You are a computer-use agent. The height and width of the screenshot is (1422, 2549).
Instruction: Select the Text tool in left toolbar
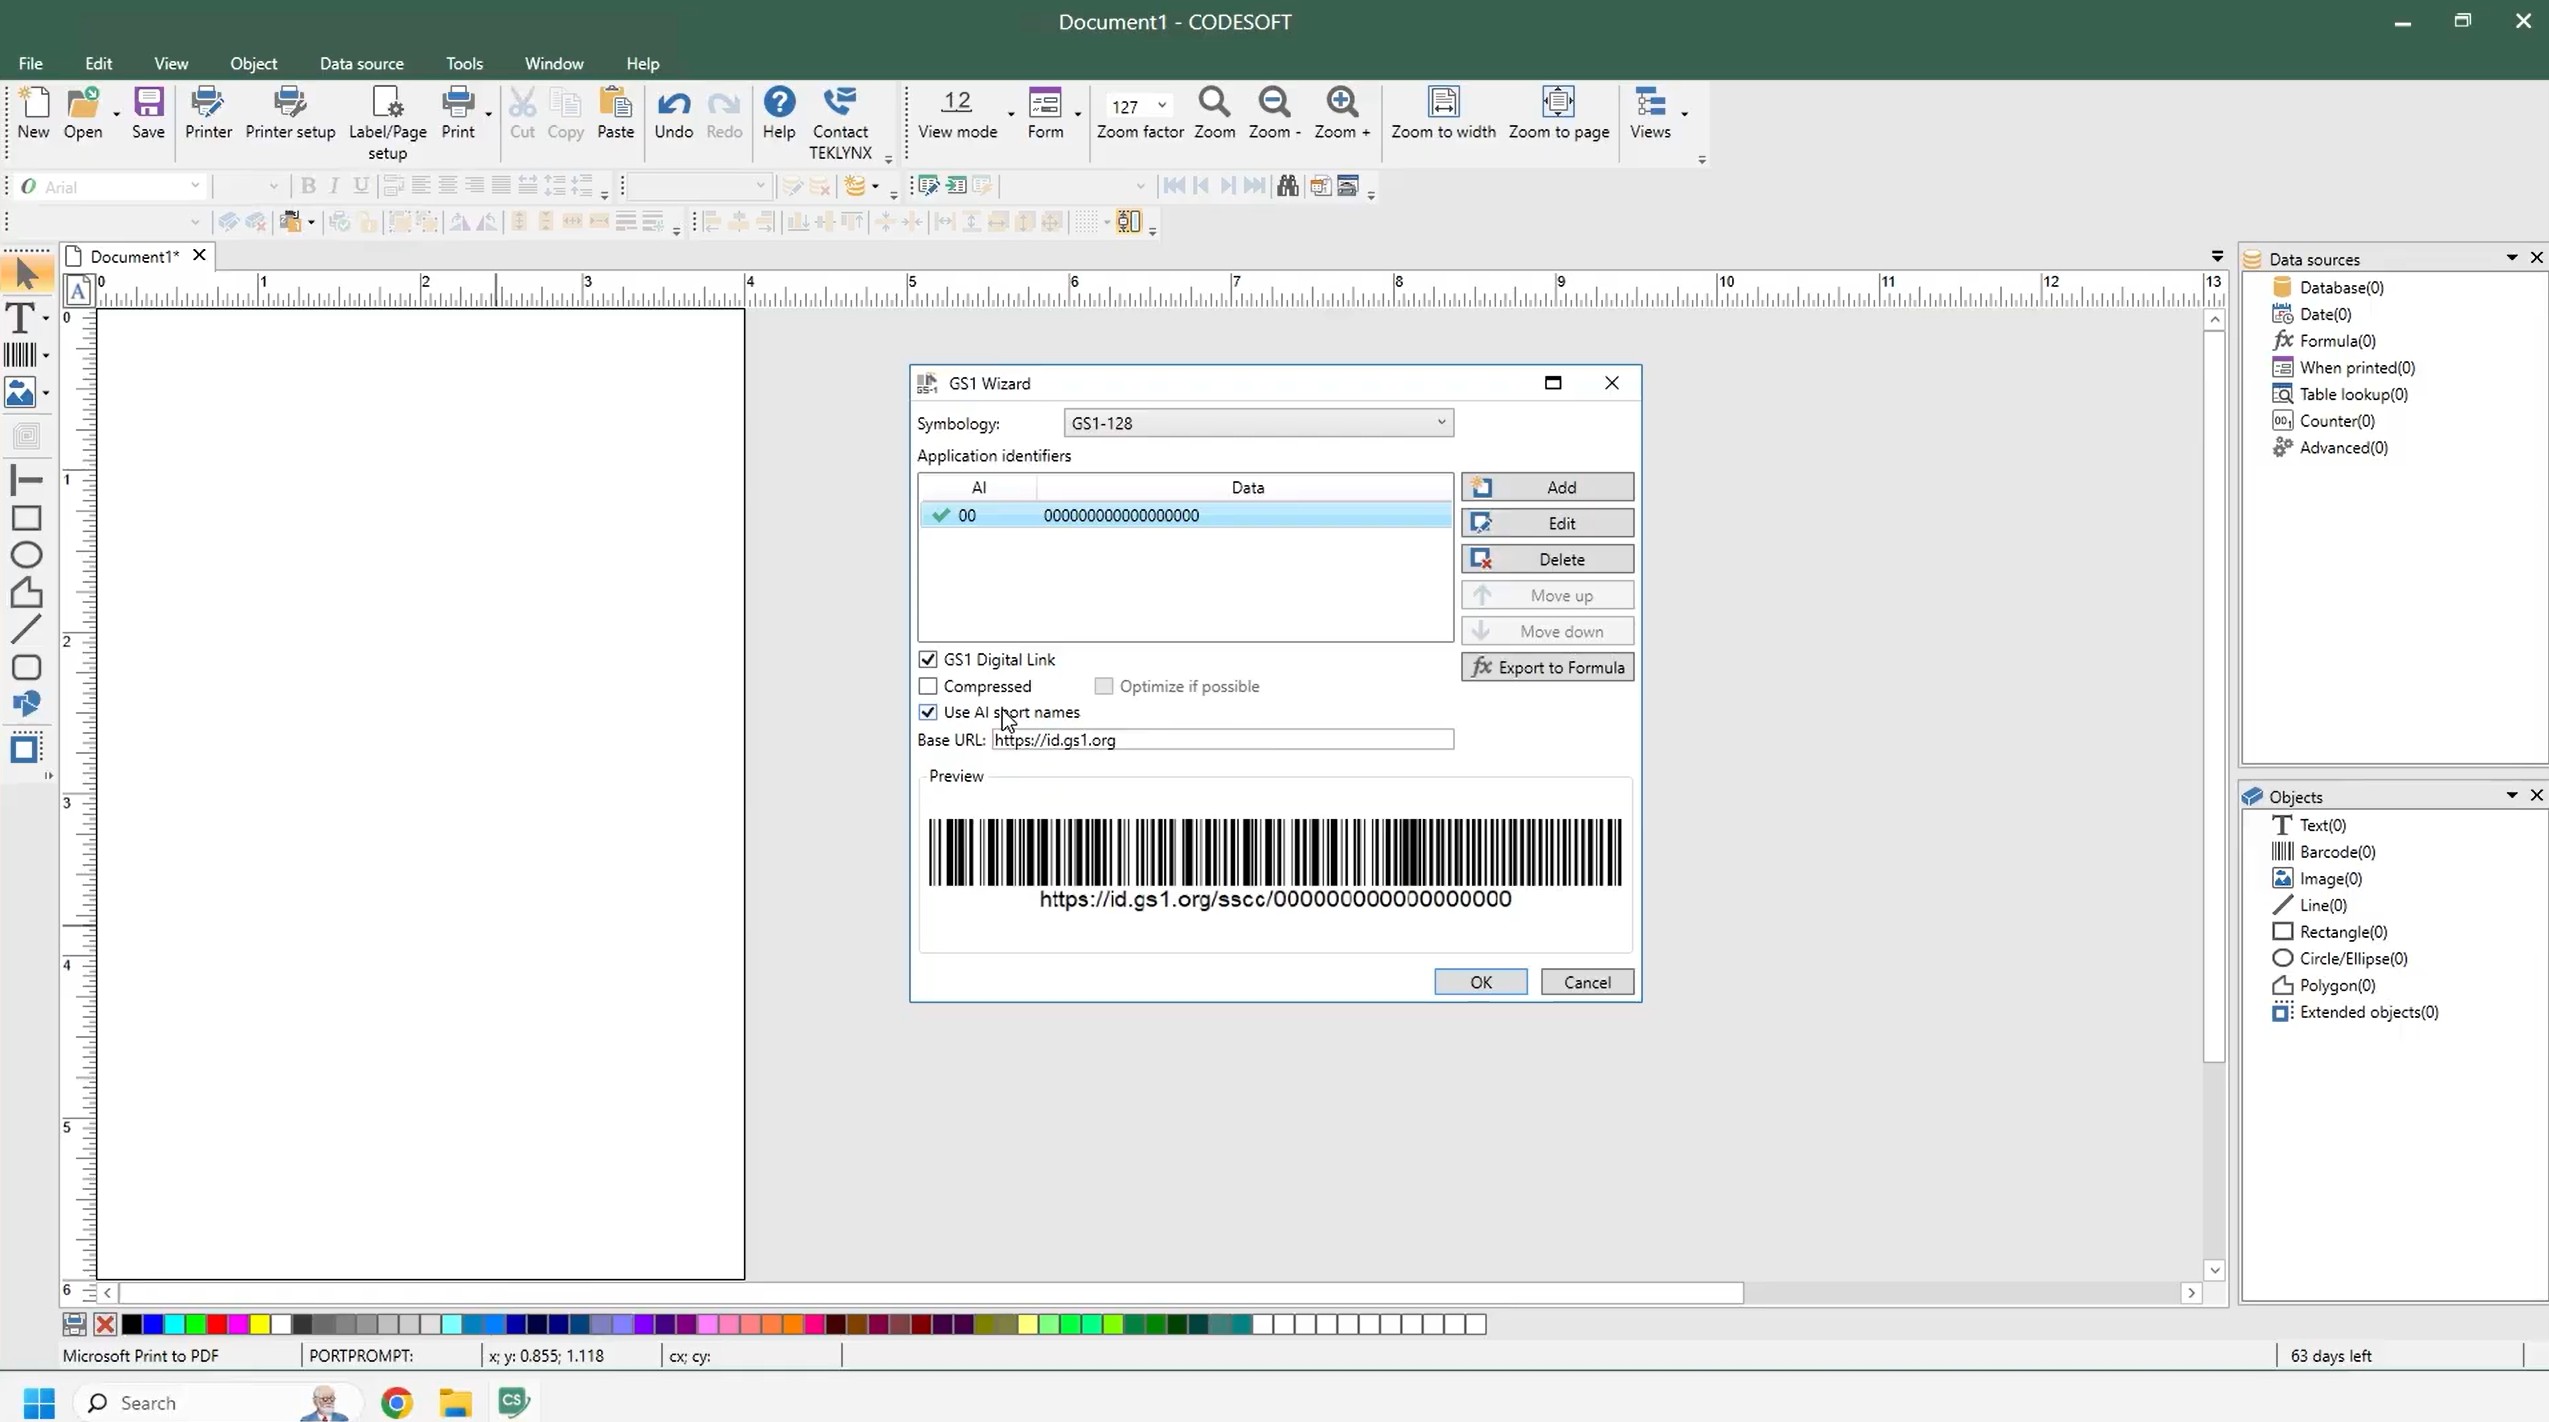point(21,318)
